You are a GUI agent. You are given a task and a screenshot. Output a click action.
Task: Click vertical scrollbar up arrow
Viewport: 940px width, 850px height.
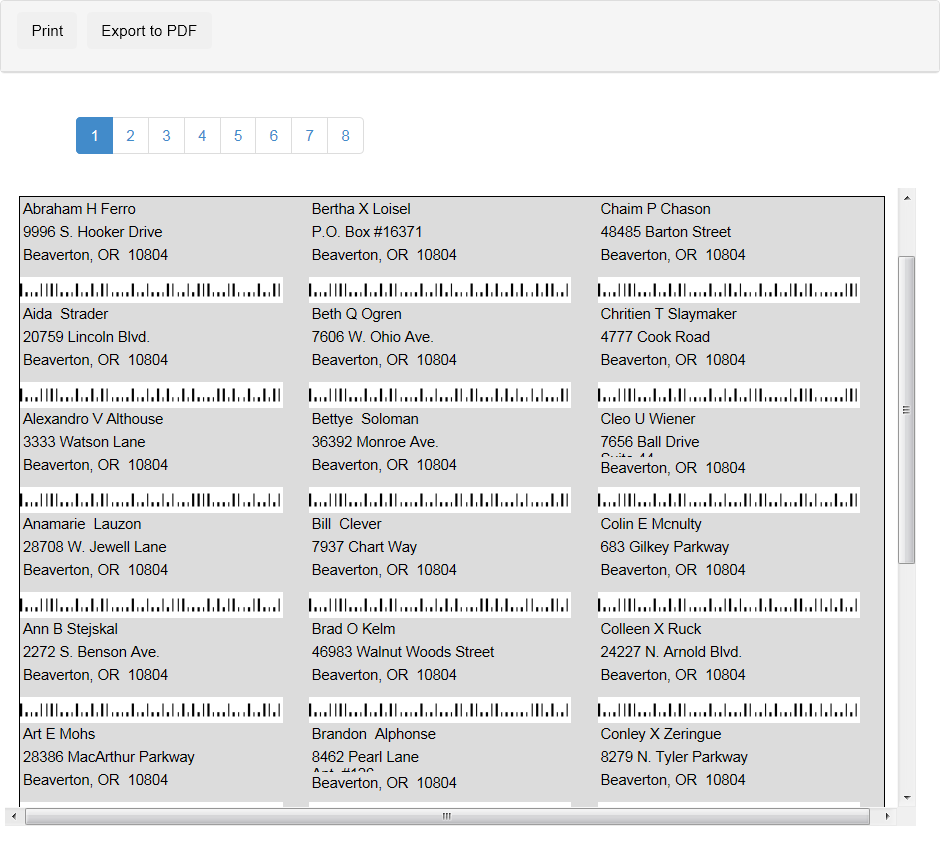[x=907, y=197]
